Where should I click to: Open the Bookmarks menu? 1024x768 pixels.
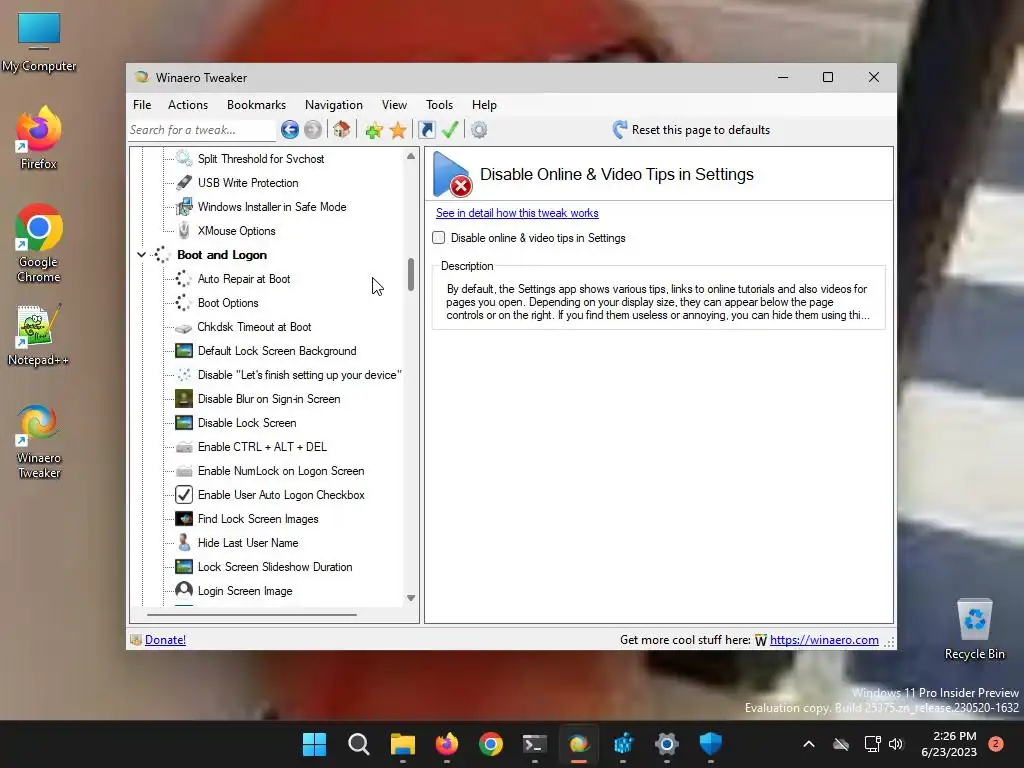[256, 104]
